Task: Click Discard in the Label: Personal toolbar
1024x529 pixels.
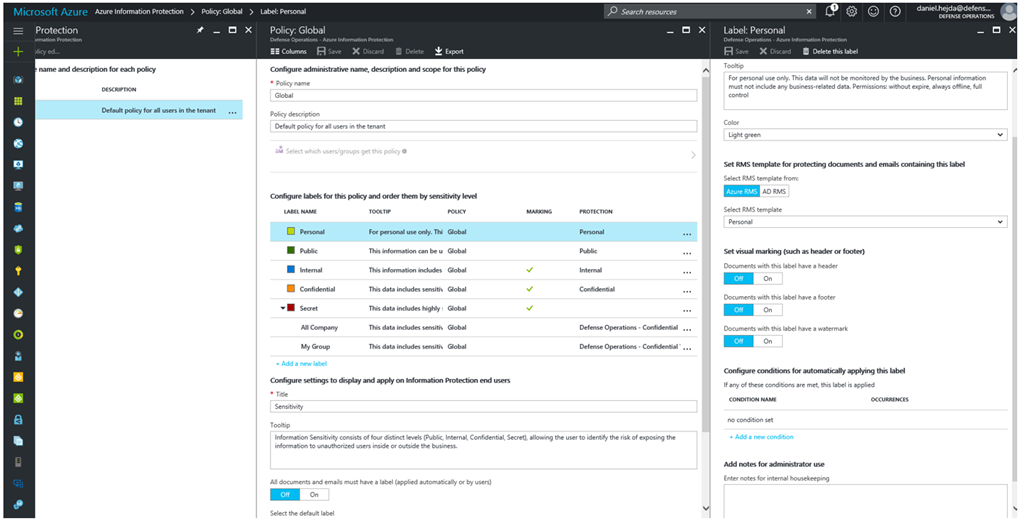Action: pos(775,51)
